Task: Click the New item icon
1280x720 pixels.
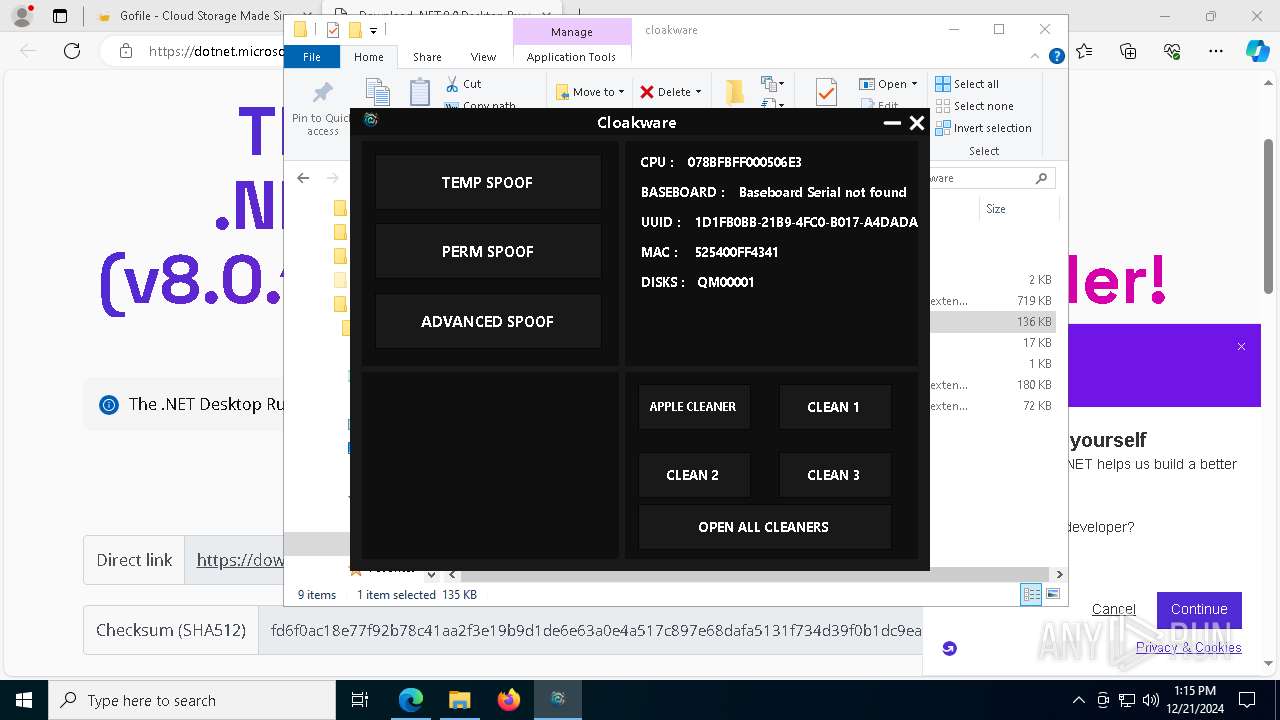Action: click(x=770, y=84)
